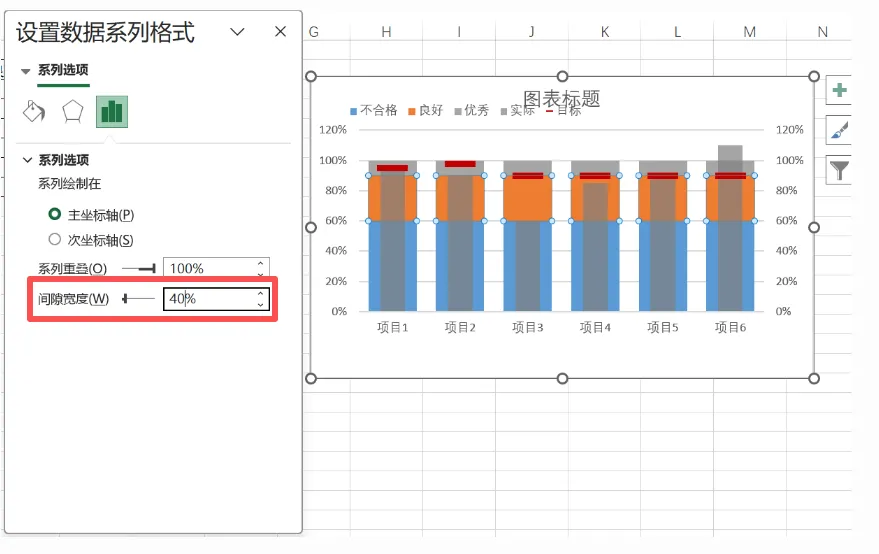Close the 设置数据系列格式 pane
This screenshot has width=879, height=554.
[x=280, y=31]
